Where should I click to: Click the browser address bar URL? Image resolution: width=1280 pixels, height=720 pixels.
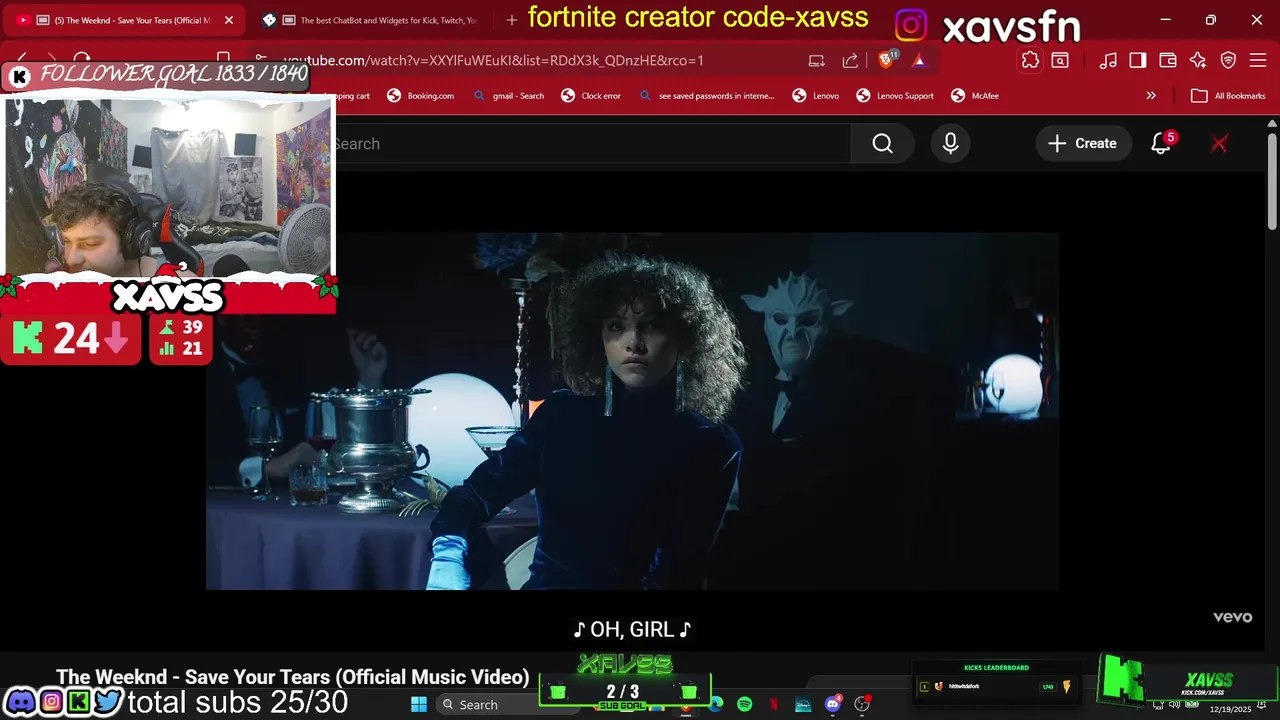tap(493, 60)
